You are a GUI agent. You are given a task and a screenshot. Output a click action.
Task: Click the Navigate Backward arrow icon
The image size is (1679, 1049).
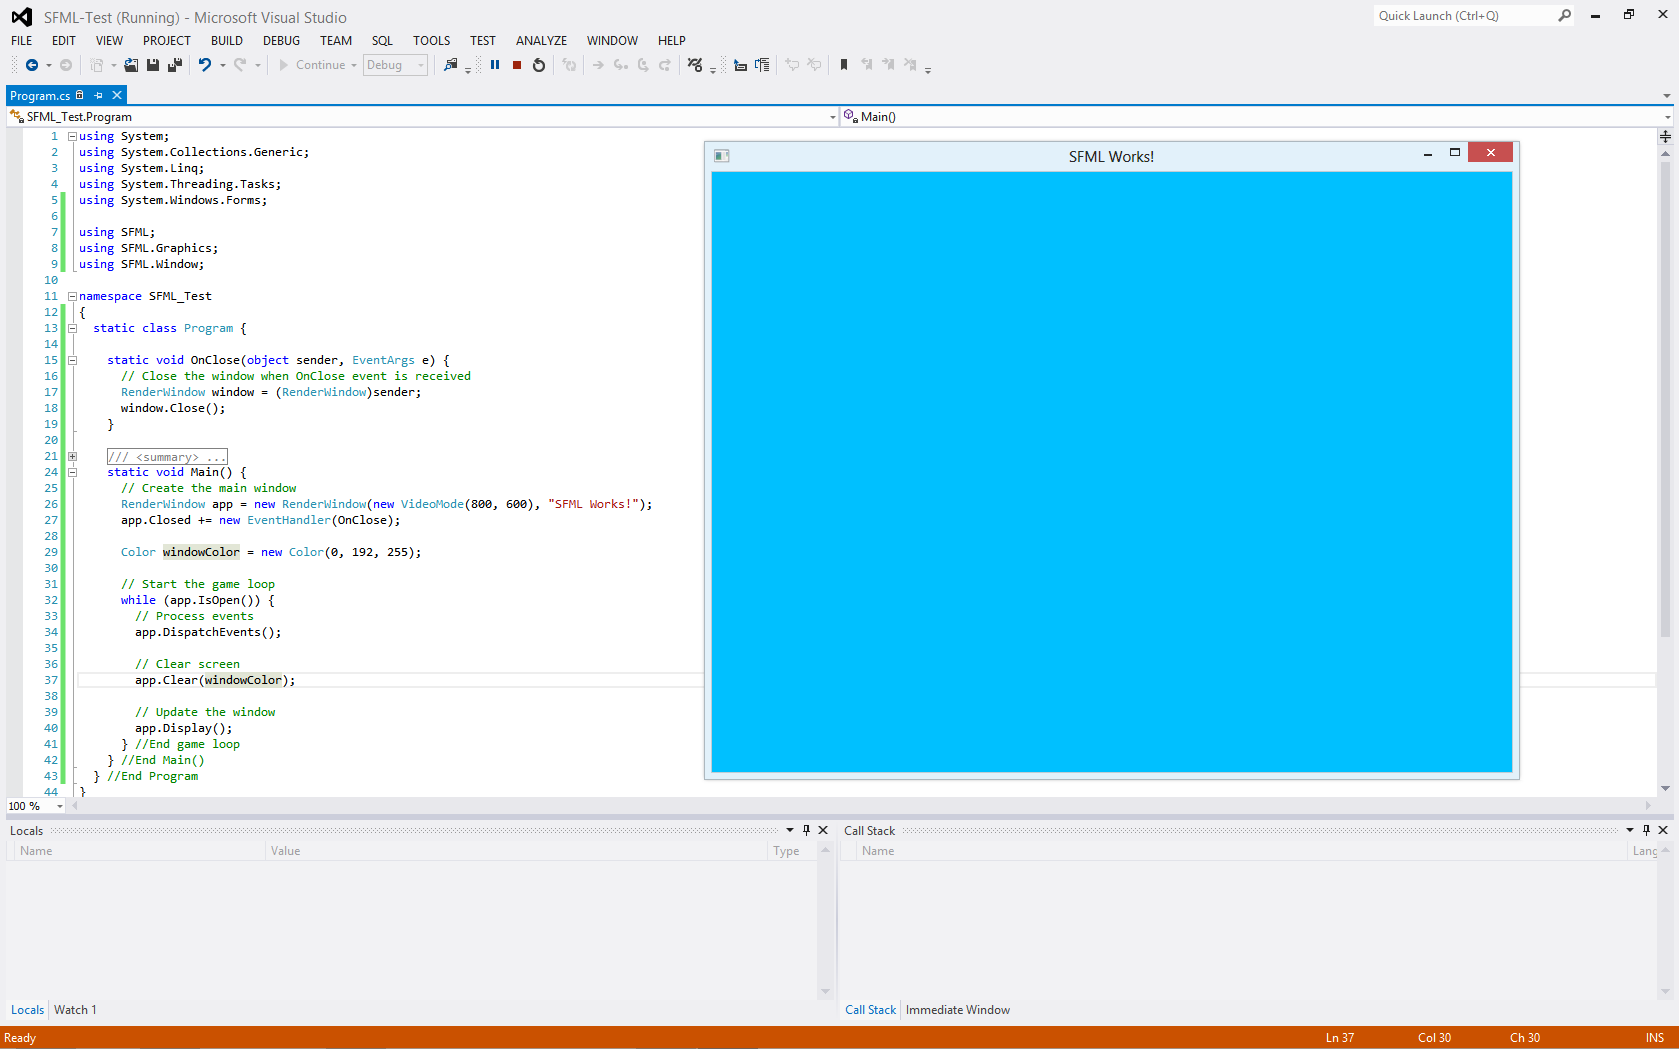[x=32, y=65]
